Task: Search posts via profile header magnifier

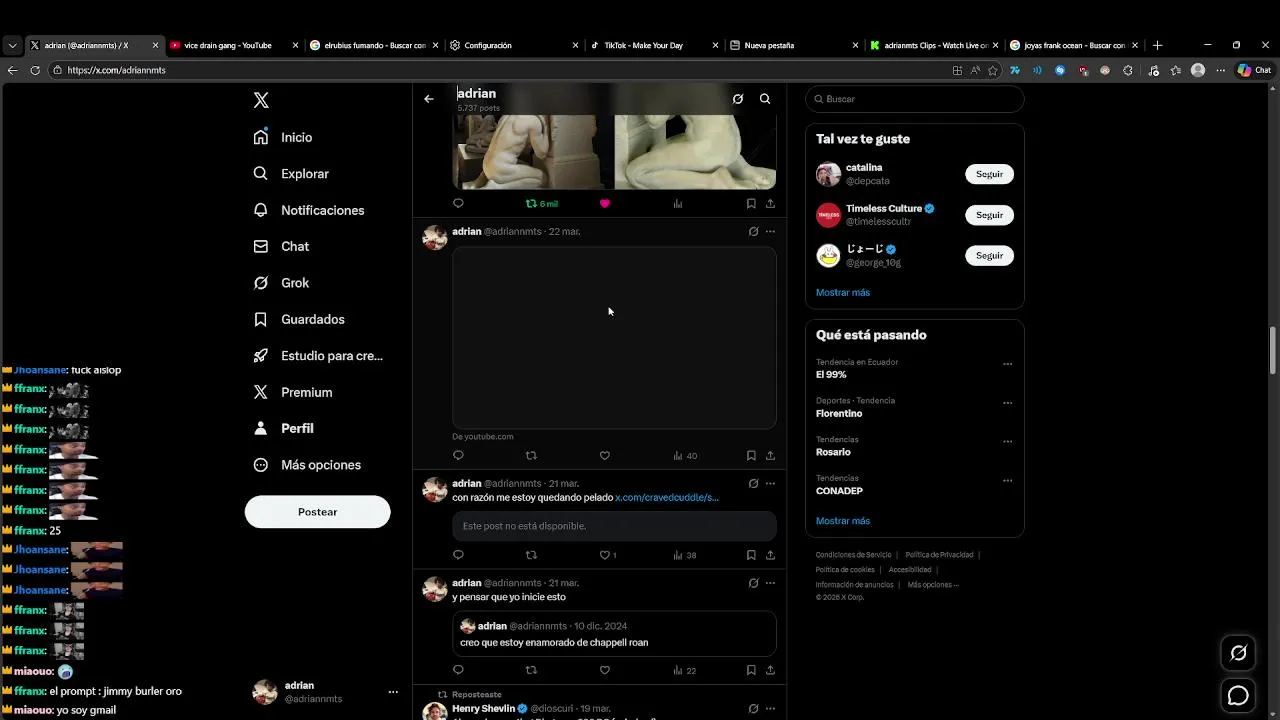Action: [x=765, y=99]
